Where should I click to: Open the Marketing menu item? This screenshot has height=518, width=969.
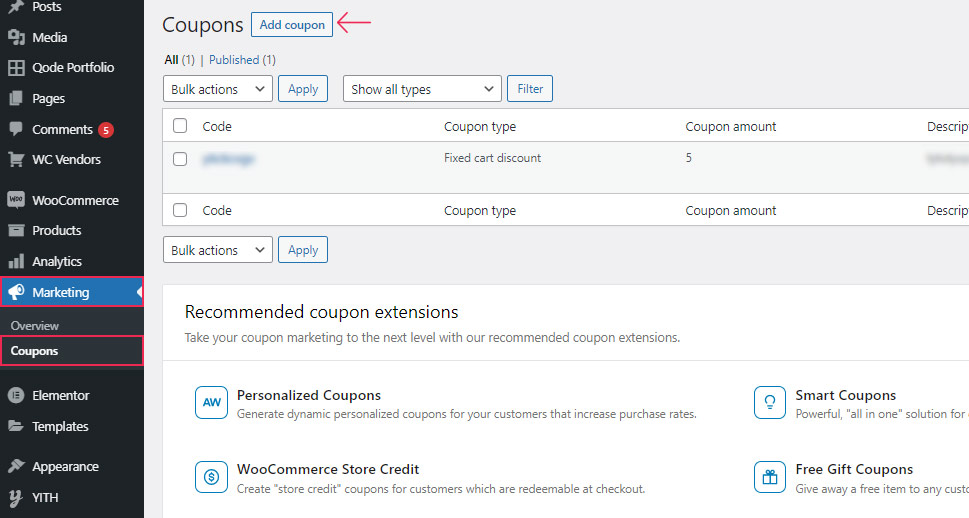[x=72, y=292]
